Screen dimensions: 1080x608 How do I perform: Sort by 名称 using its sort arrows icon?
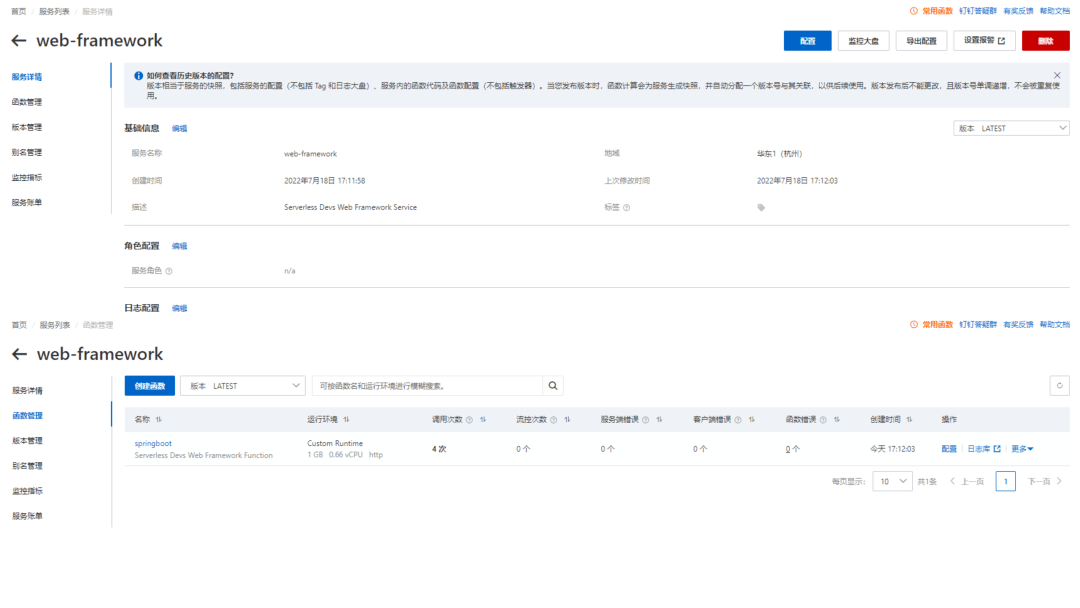[x=158, y=419]
